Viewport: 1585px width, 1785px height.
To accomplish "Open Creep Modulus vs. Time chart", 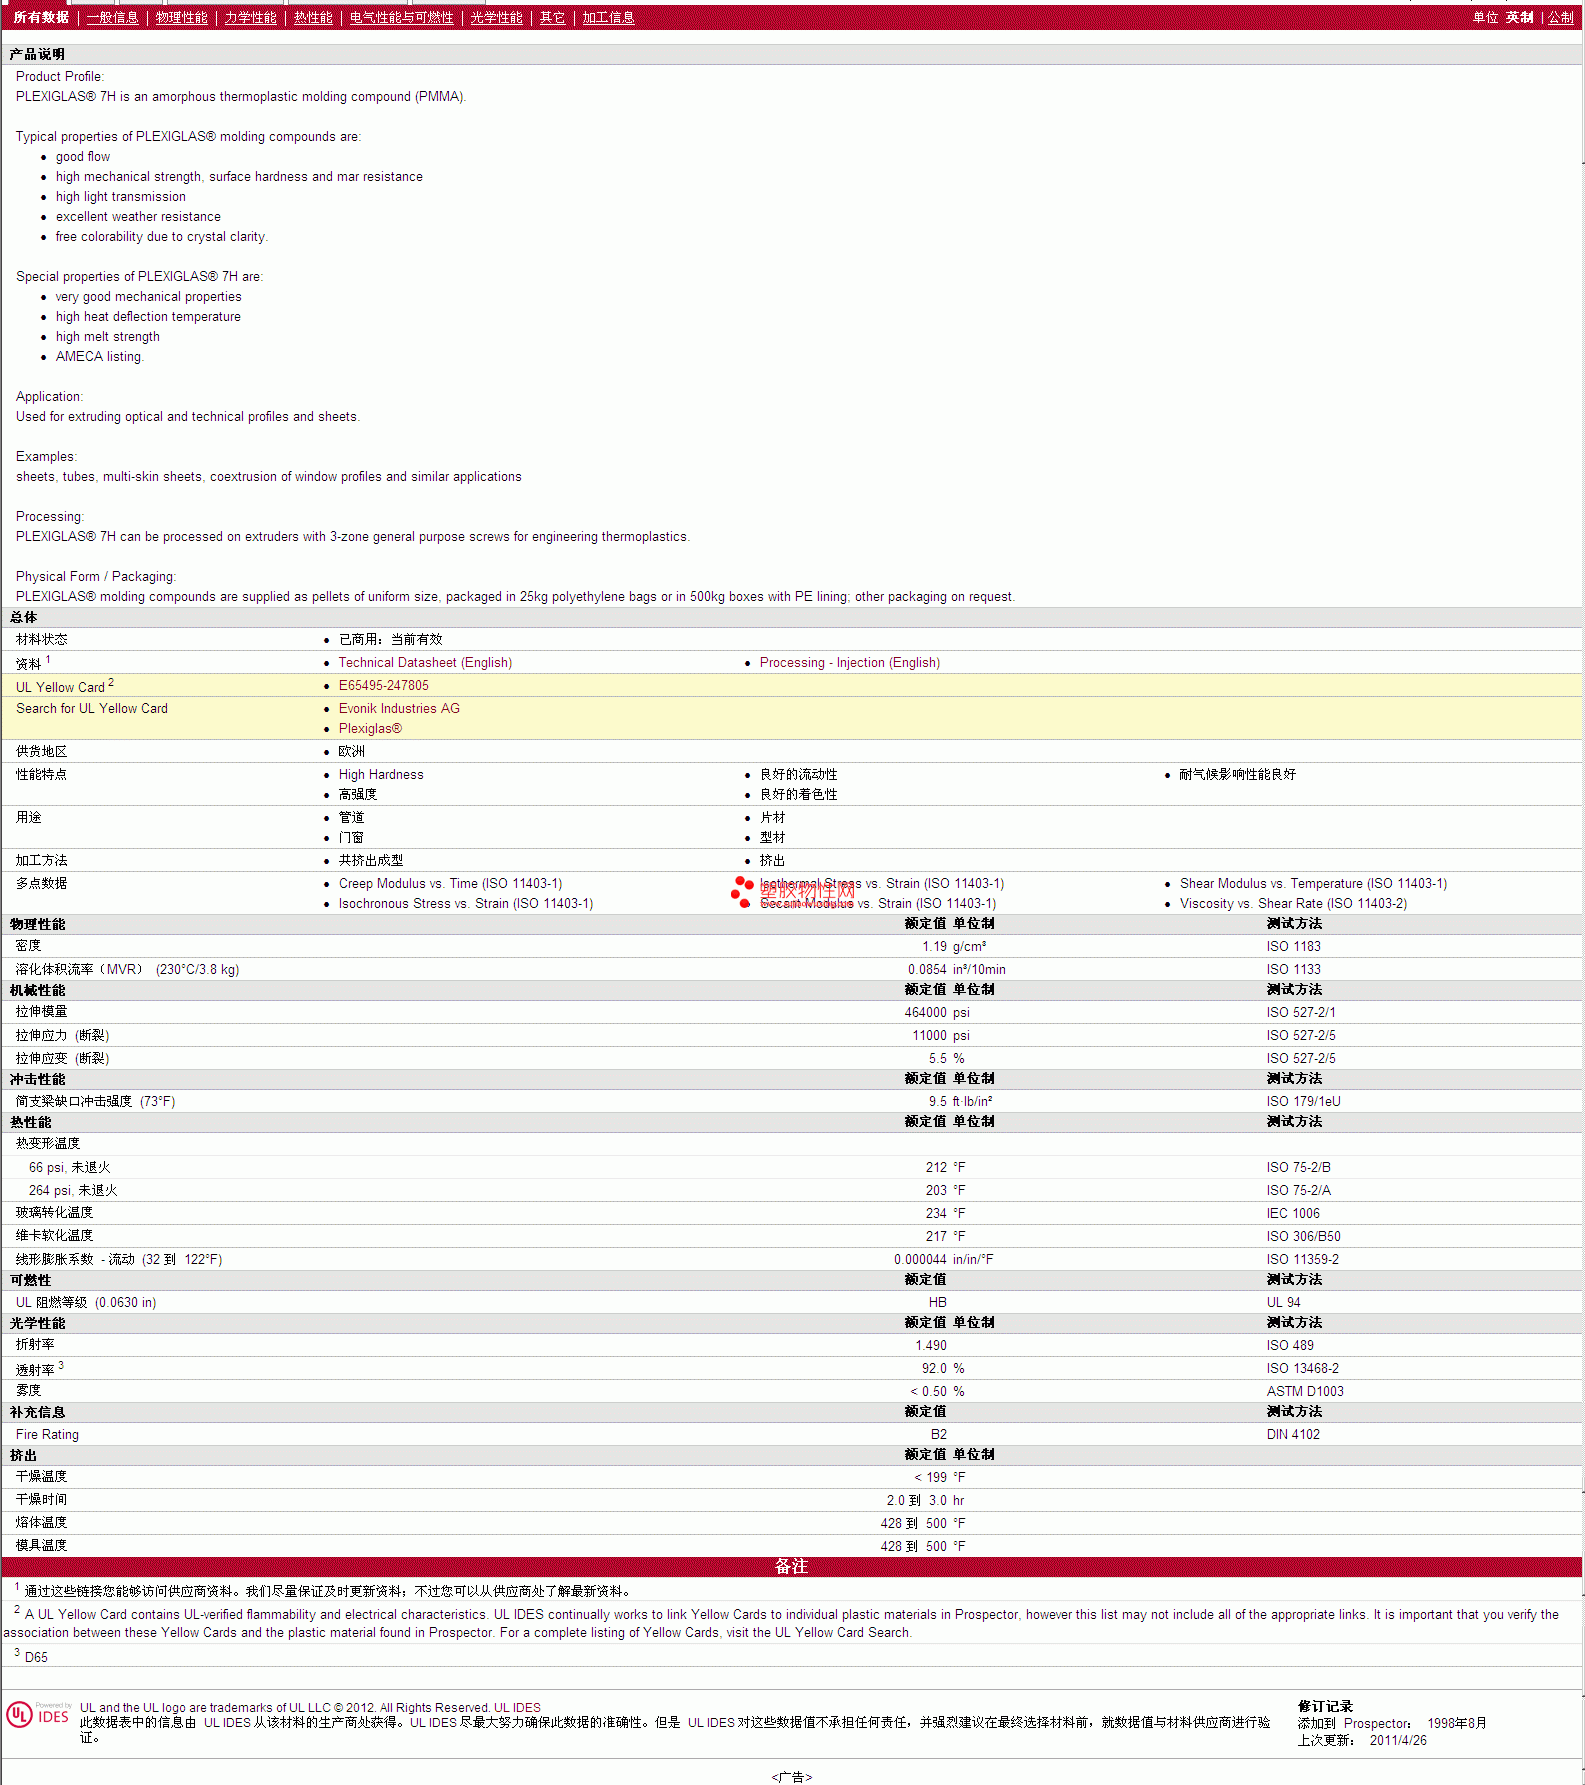I will (450, 884).
